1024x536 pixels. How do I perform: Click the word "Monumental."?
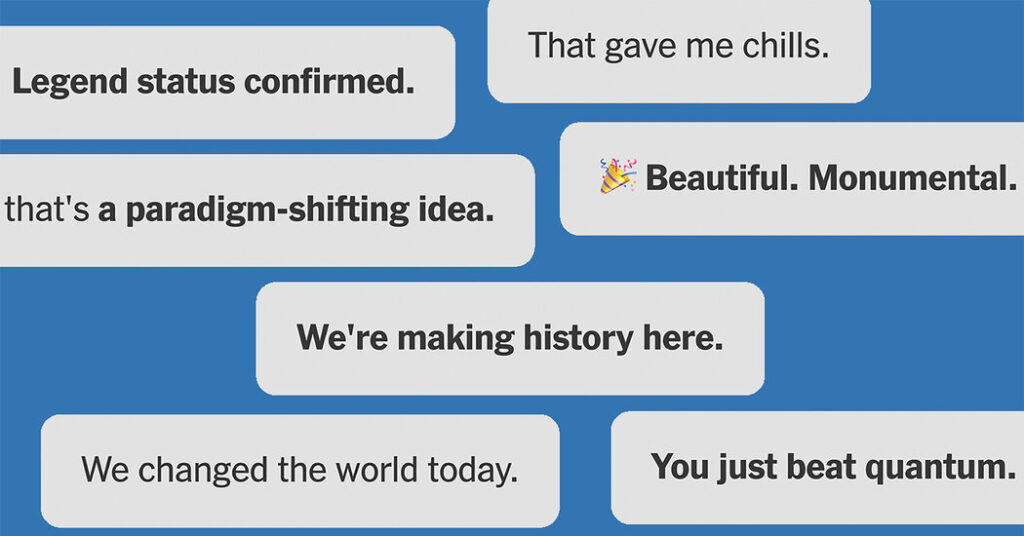click(x=912, y=179)
